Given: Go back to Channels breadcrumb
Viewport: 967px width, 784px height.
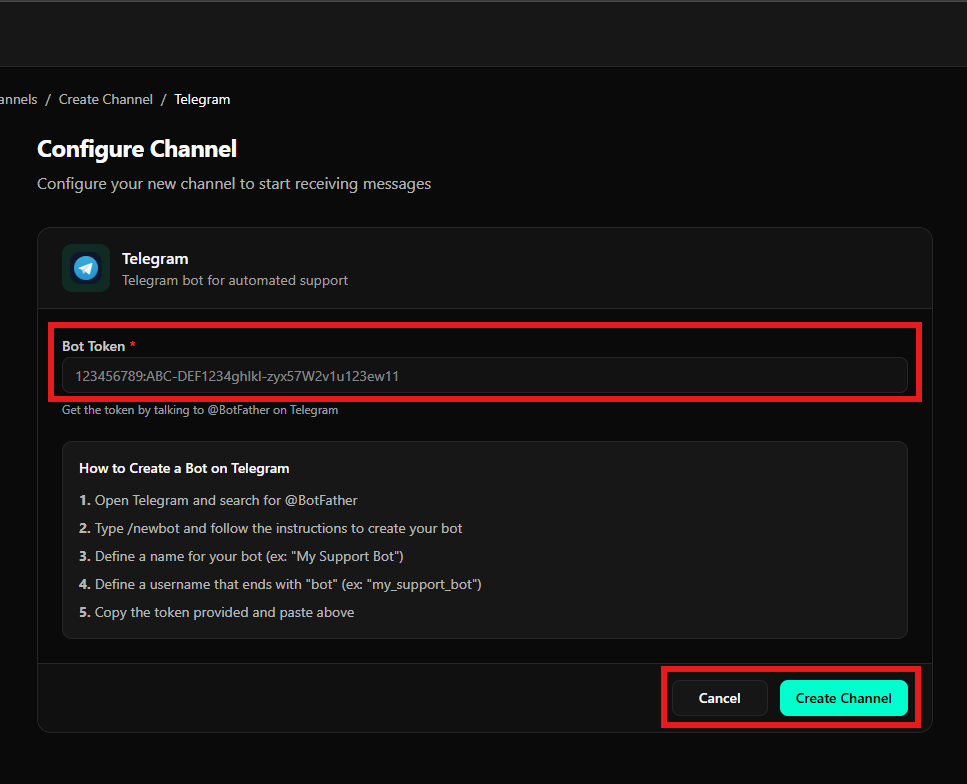Looking at the screenshot, I should tap(18, 99).
